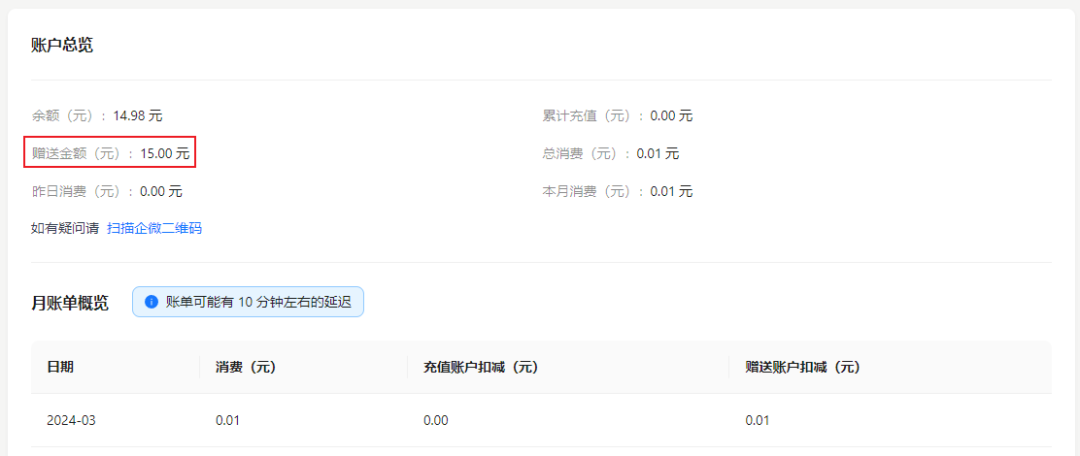Select the 0.00 value under 充值账户扣减
Screen dimensions: 1080x456
coord(436,420)
